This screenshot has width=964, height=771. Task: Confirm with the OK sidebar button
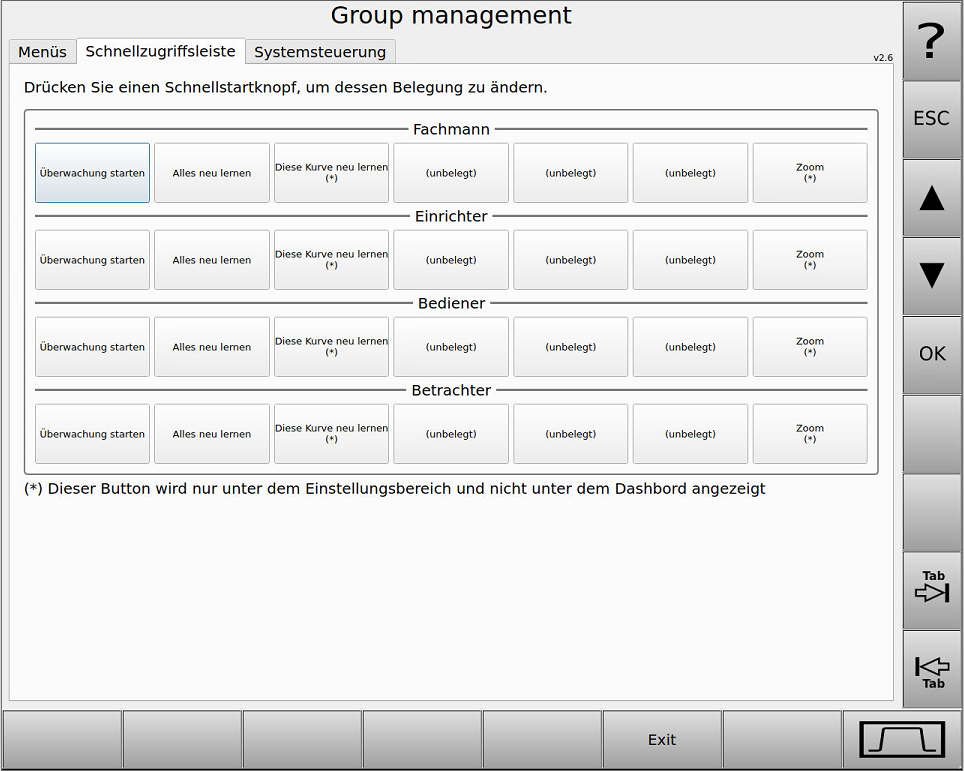click(931, 353)
